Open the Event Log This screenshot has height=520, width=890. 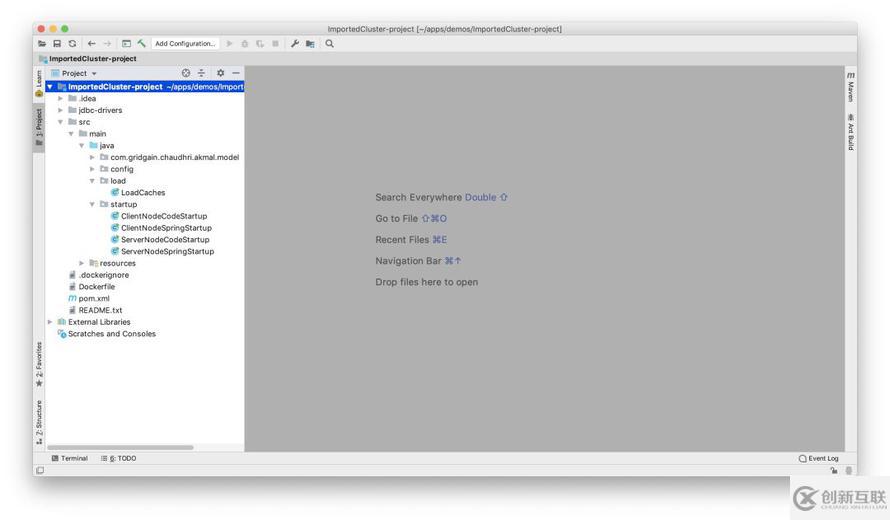(818, 458)
